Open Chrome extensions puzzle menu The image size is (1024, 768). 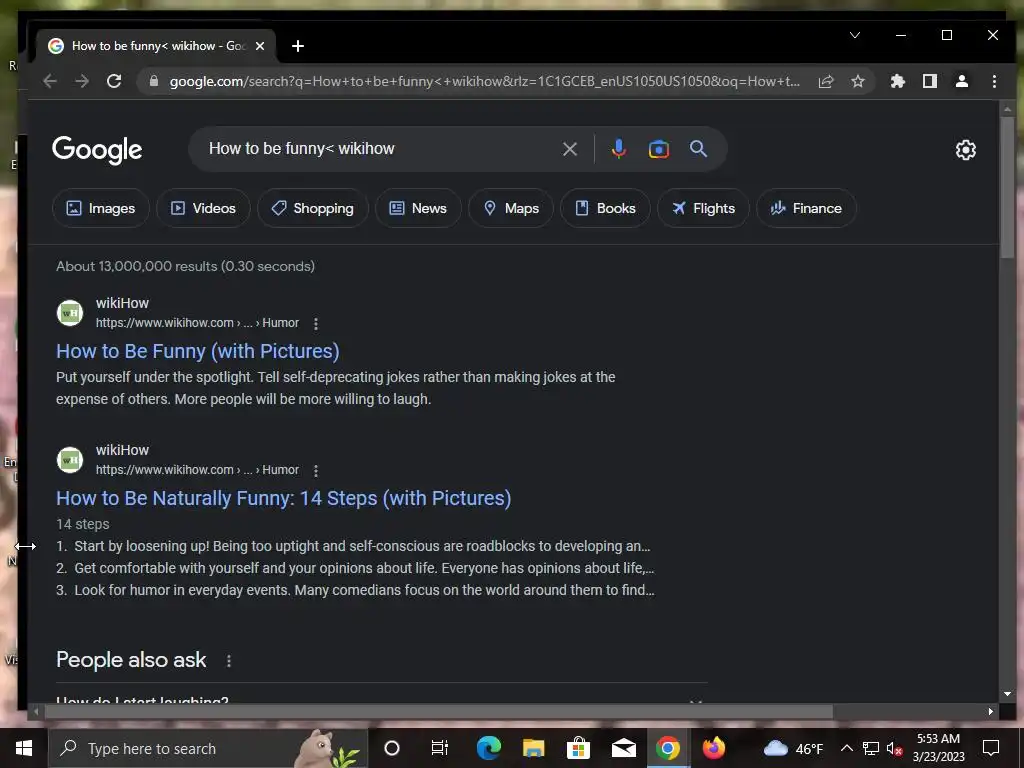[898, 81]
